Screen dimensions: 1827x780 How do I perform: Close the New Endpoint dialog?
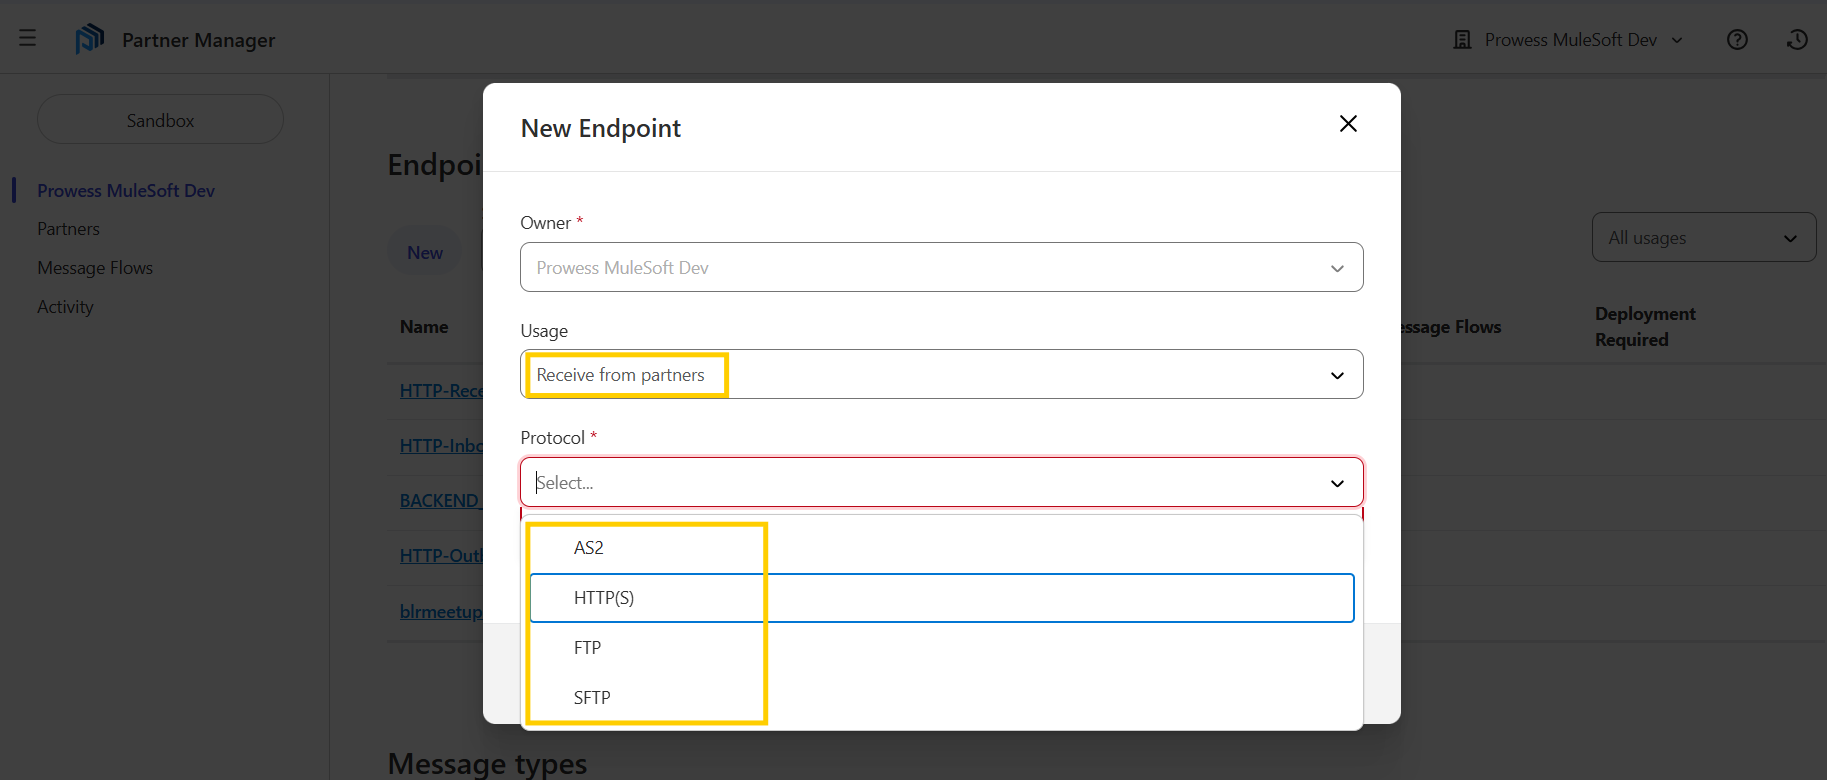pos(1348,124)
